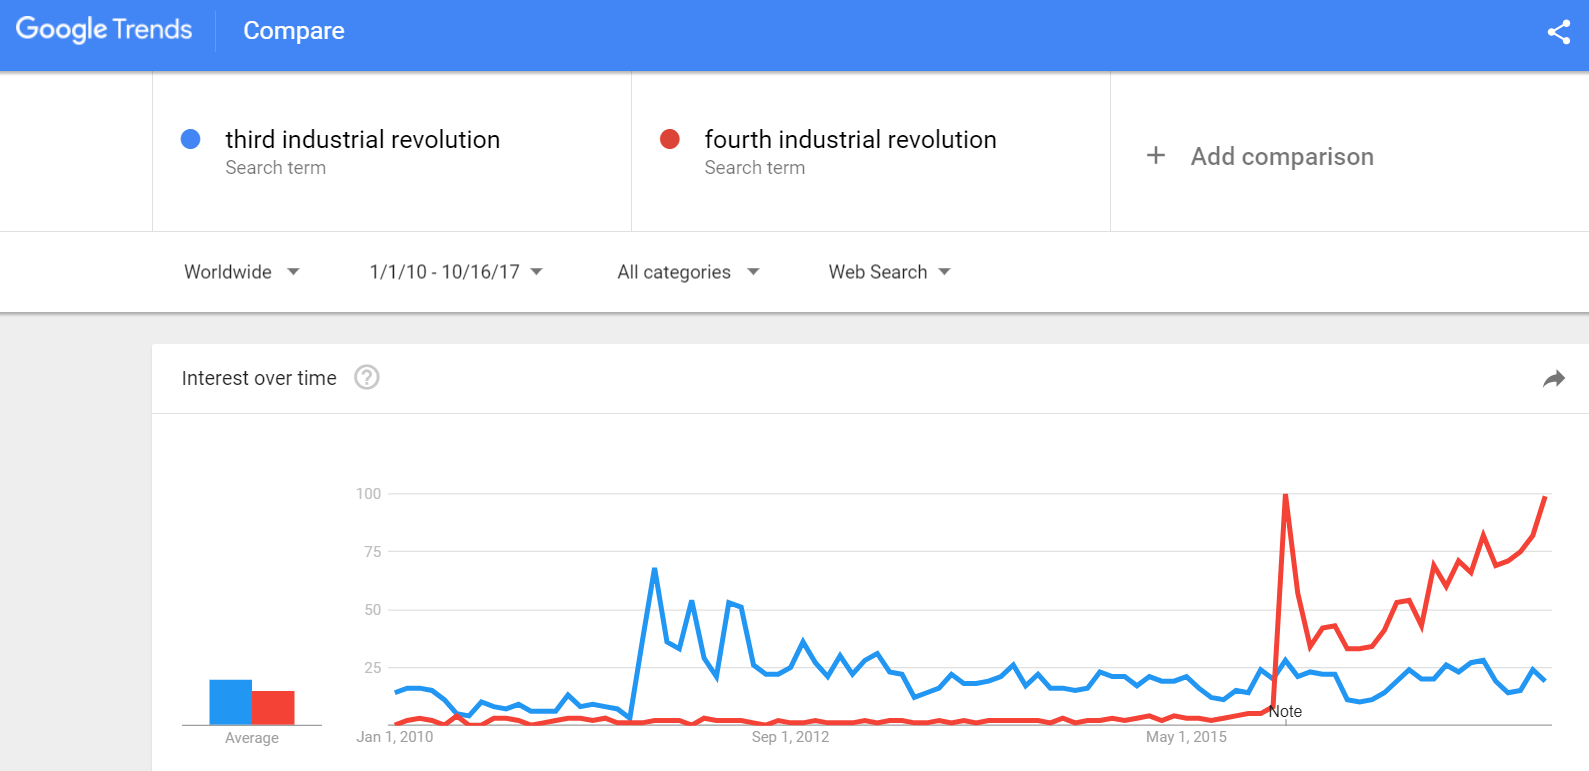Open the All categories dropdown

[688, 271]
